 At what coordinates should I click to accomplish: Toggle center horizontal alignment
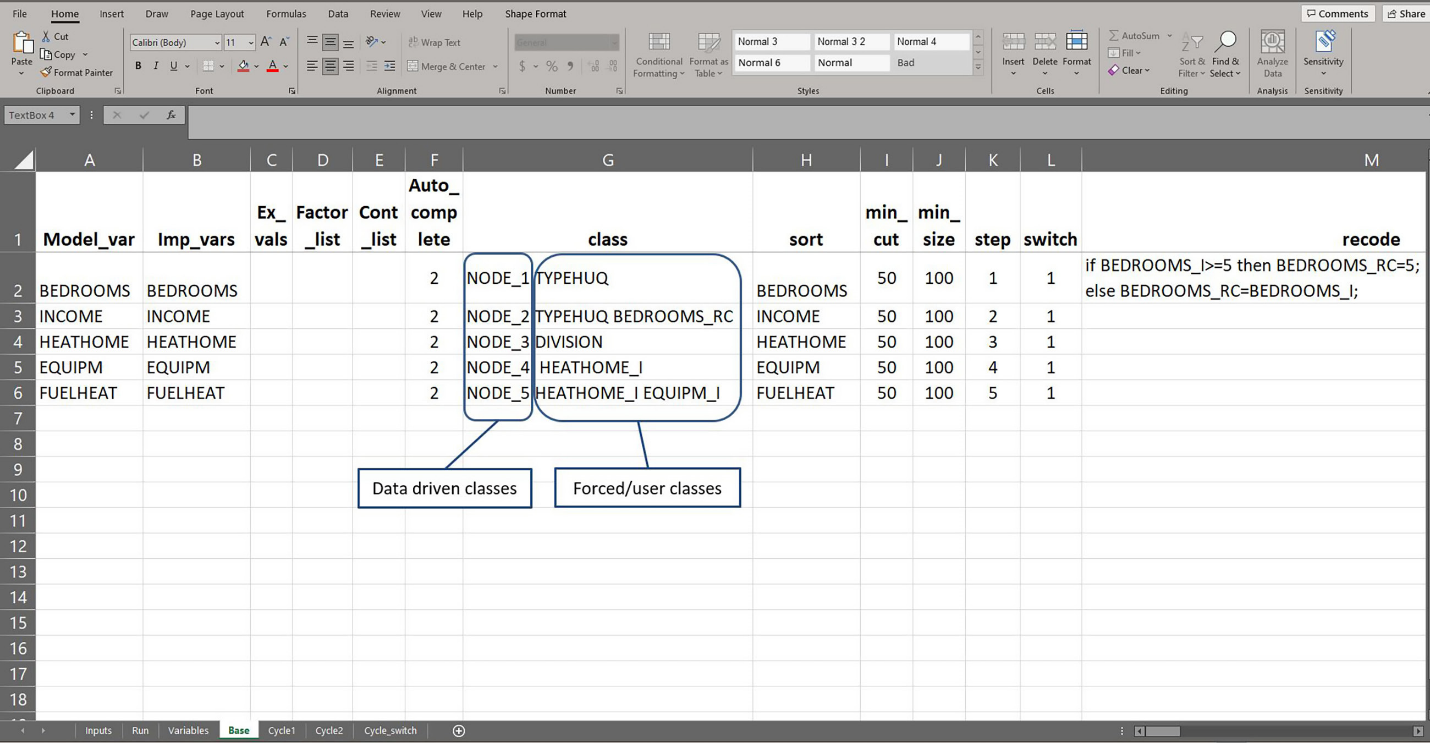click(330, 66)
